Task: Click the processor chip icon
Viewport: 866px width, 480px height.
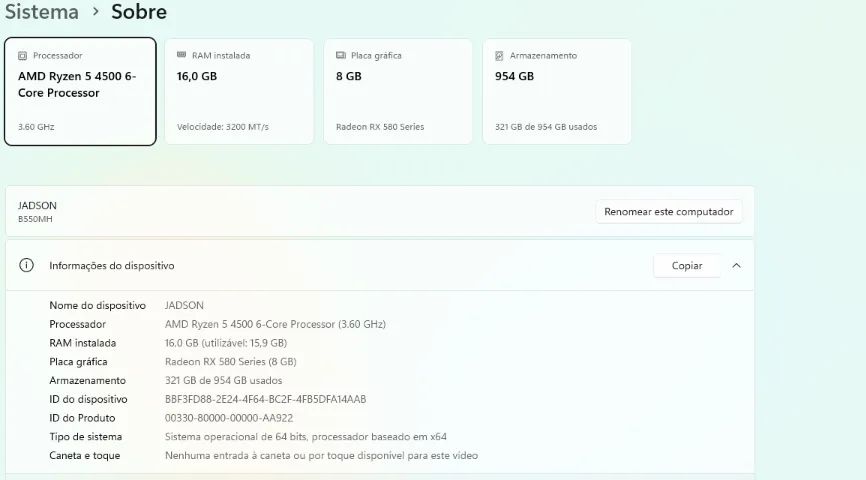Action: pyautogui.click(x=23, y=55)
